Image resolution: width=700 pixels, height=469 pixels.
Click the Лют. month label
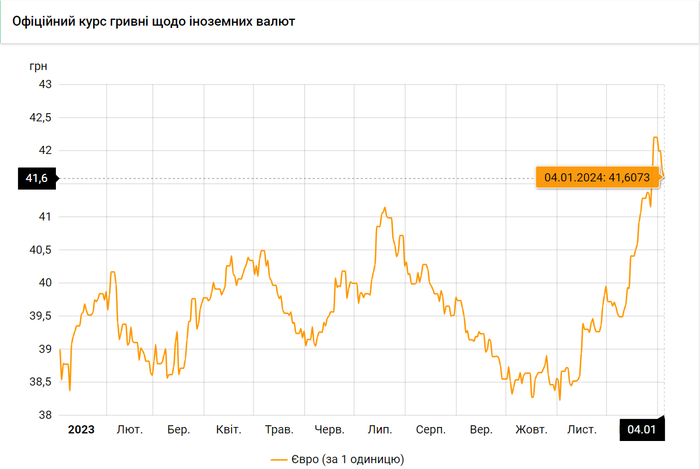tap(129, 430)
